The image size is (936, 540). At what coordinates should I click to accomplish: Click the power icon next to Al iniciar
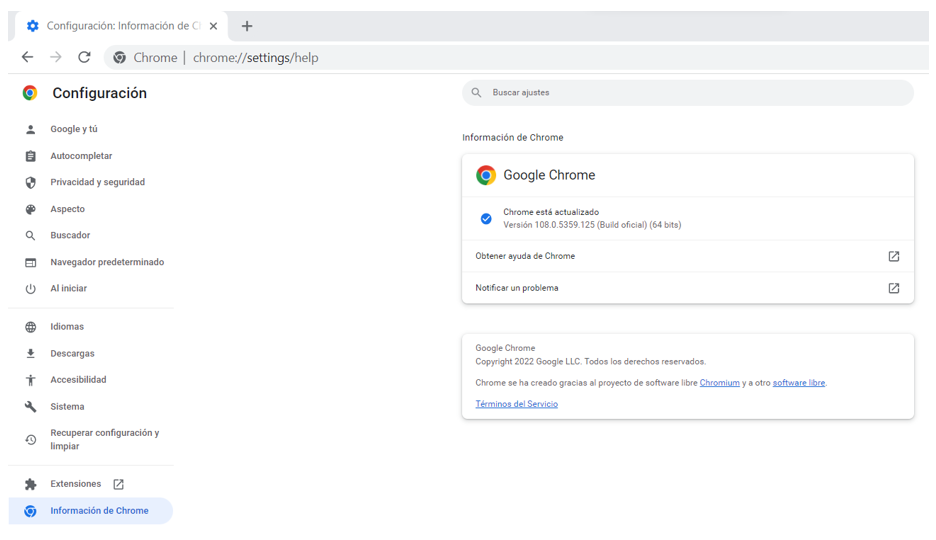30,289
